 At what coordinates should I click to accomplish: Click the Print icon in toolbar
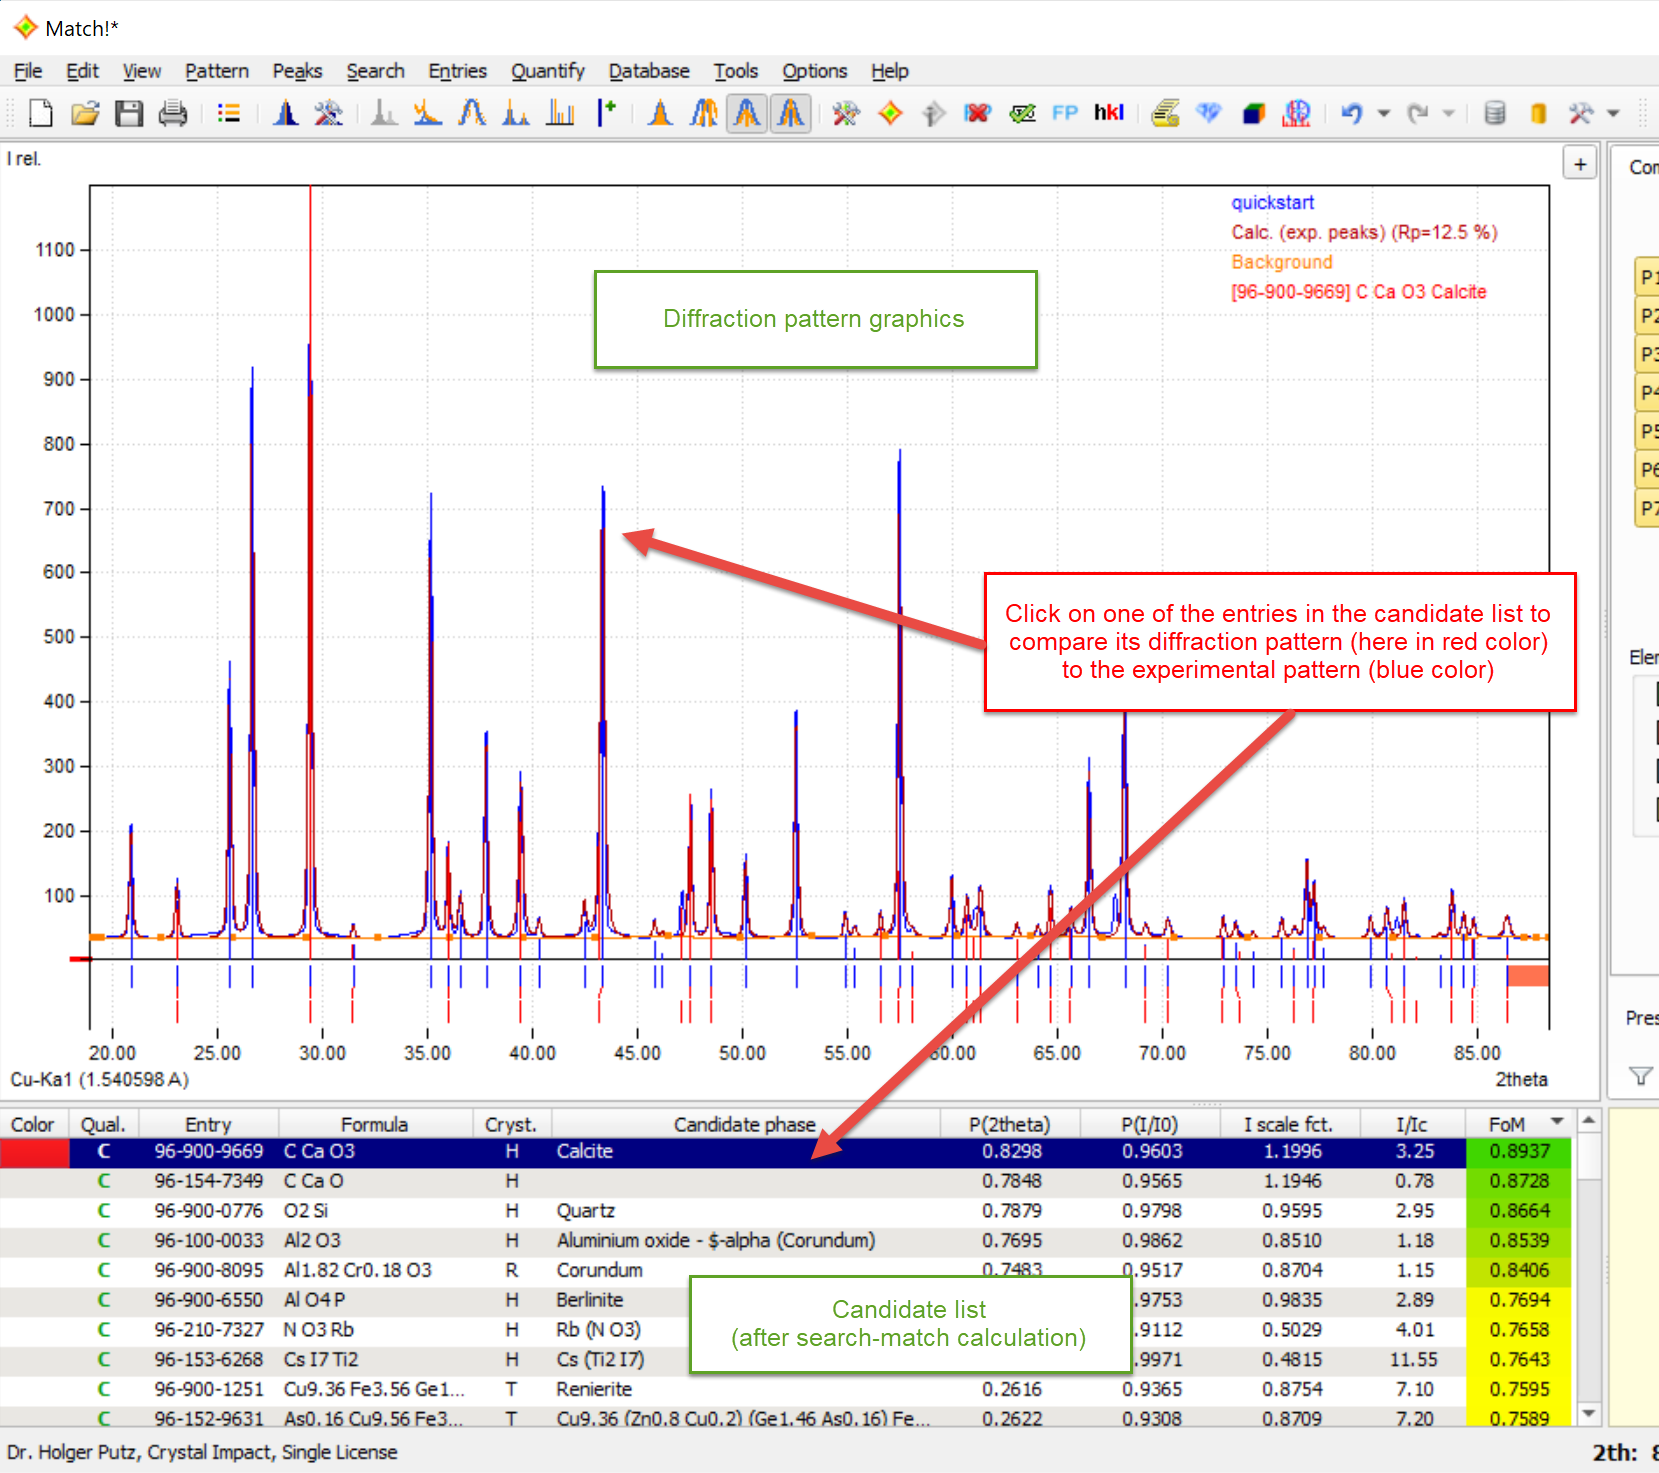(173, 113)
